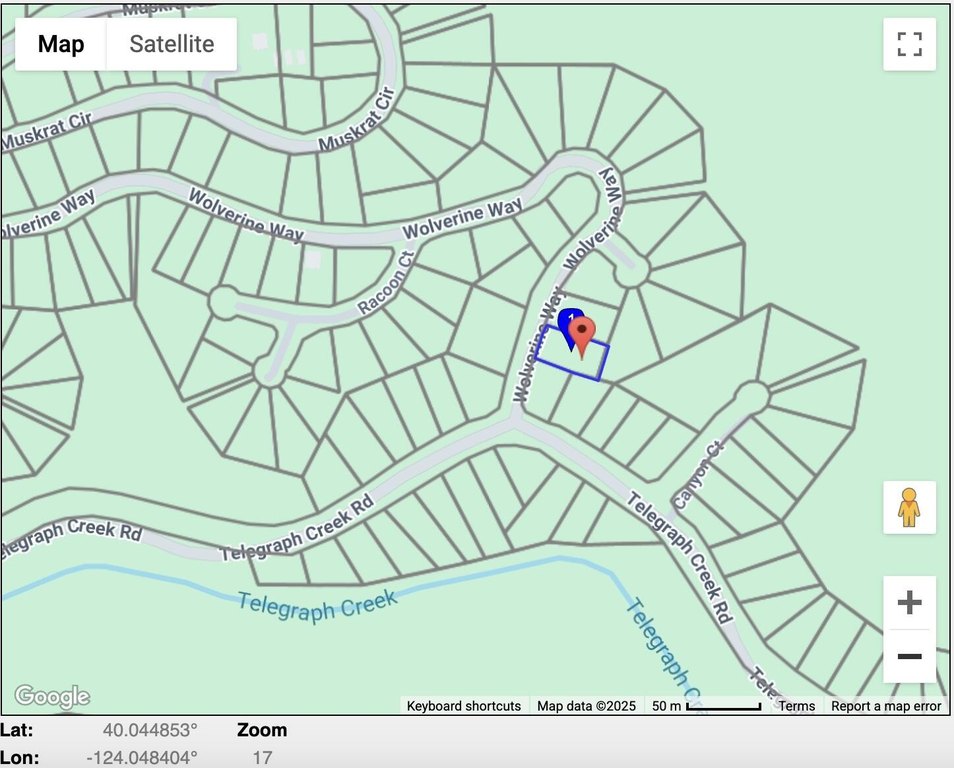Zoom out with the minus button

pos(909,656)
